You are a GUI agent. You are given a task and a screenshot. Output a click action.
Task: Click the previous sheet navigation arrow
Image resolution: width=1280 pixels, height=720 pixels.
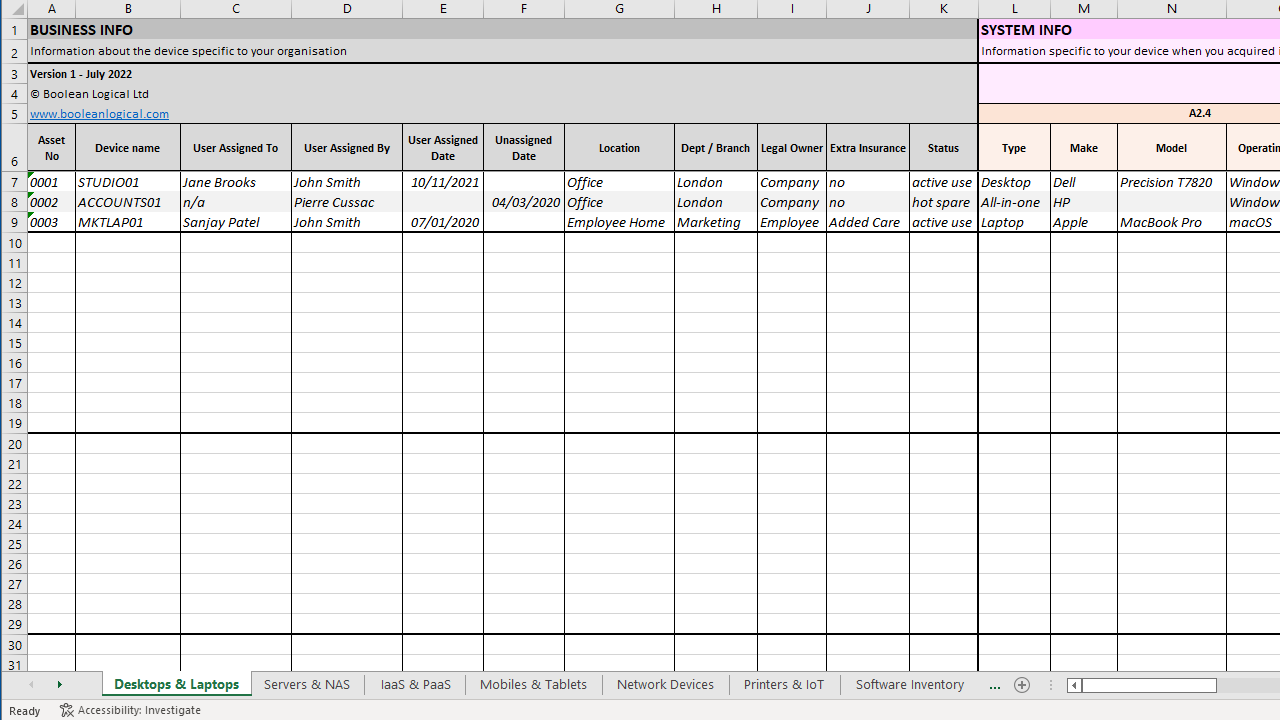[x=30, y=684]
